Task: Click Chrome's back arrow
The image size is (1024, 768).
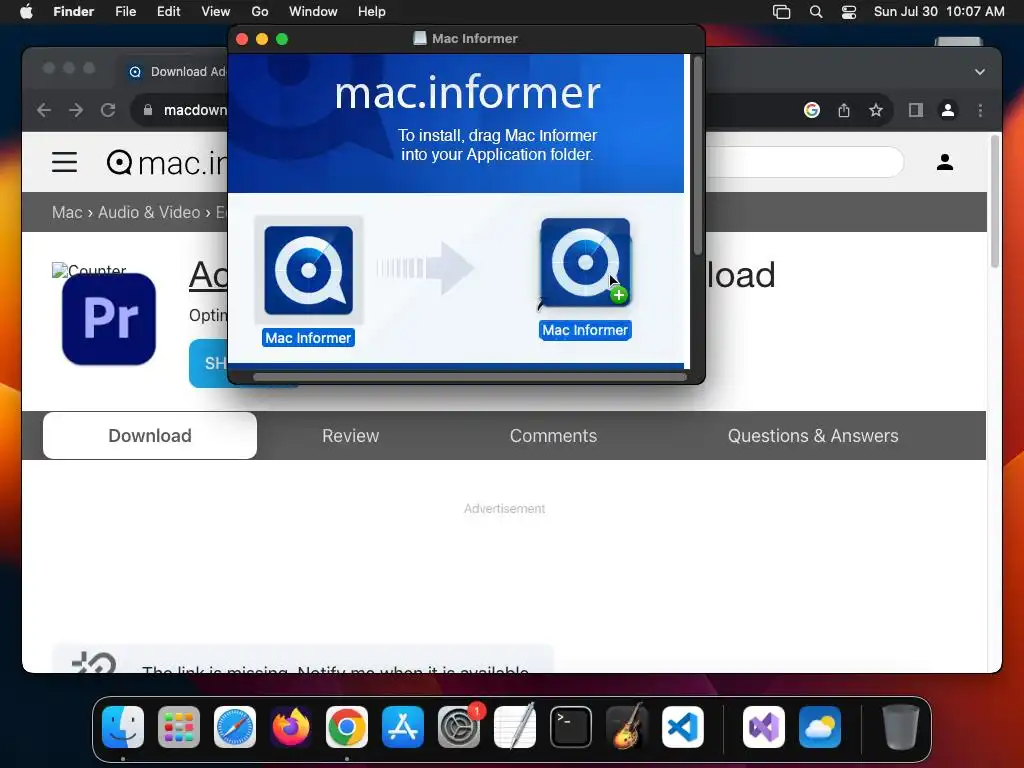Action: [x=44, y=110]
